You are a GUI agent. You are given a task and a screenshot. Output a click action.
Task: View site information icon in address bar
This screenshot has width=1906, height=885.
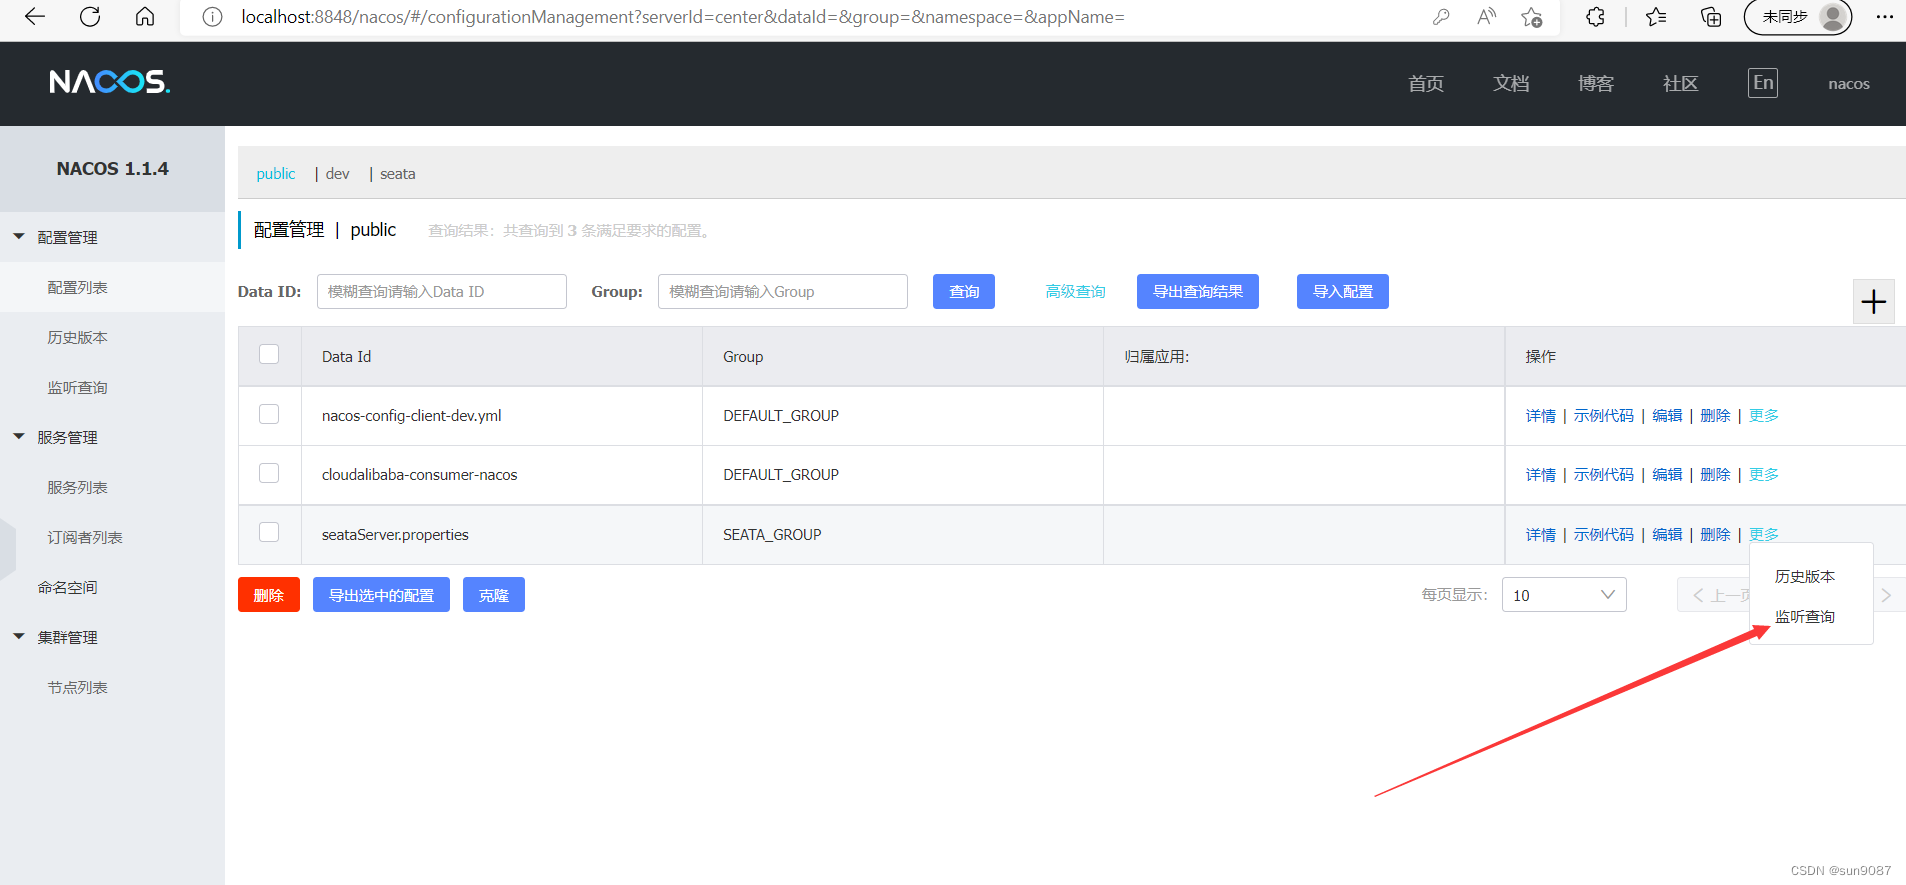click(212, 17)
